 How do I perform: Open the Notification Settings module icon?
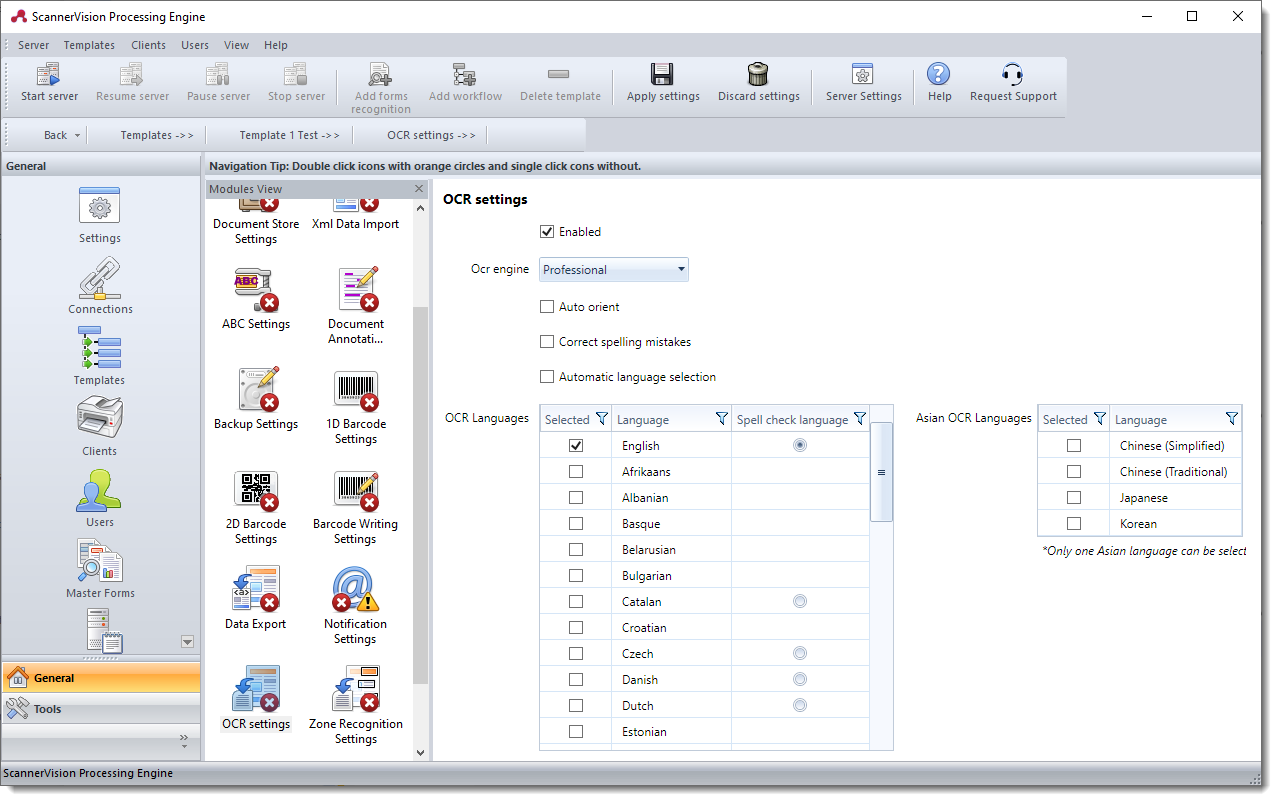[355, 590]
